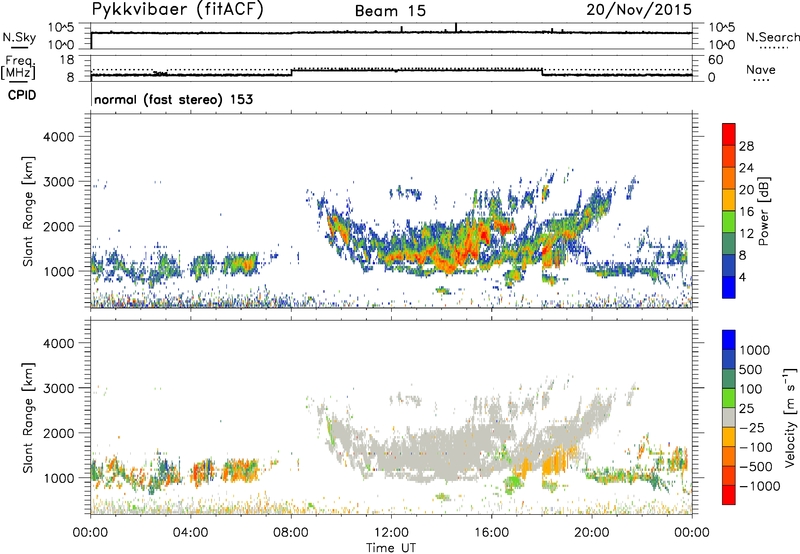Click the blue bottom of the Power colorbar
Screen dimensions: 800x554
729,287
